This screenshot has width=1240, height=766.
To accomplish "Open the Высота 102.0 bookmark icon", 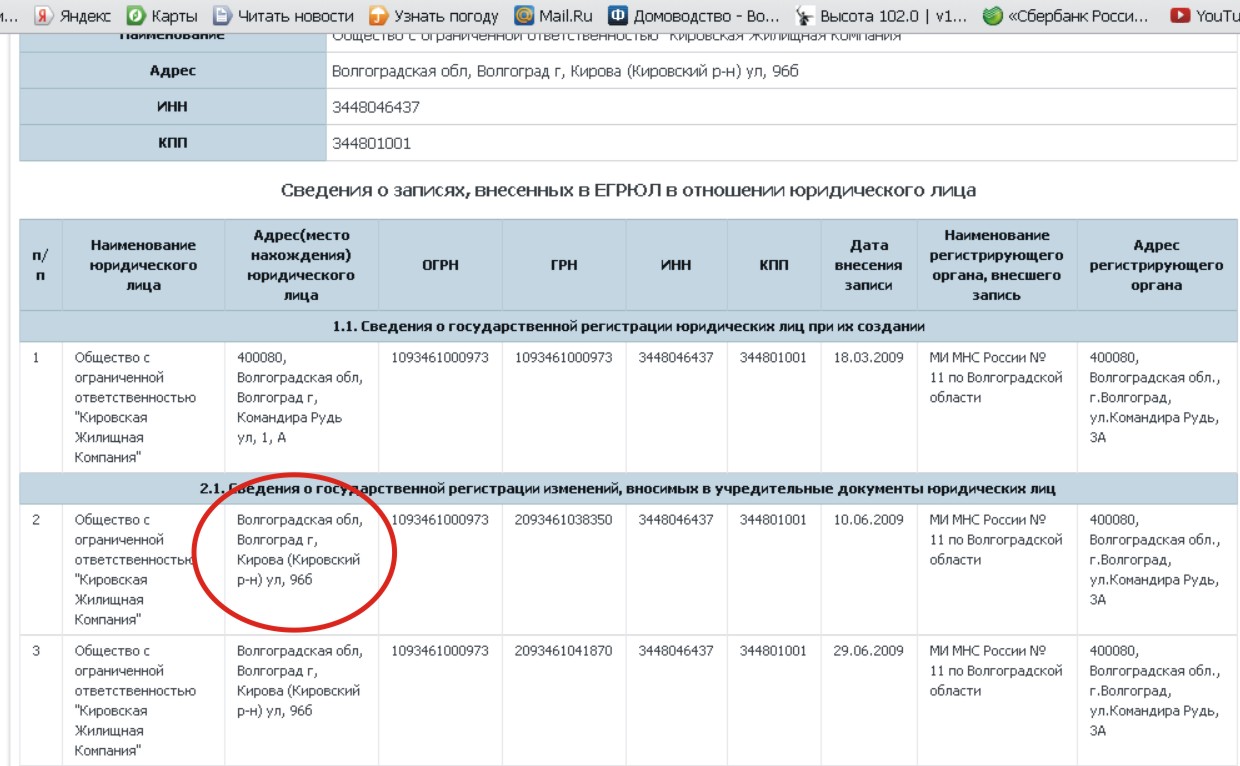I will [x=803, y=15].
